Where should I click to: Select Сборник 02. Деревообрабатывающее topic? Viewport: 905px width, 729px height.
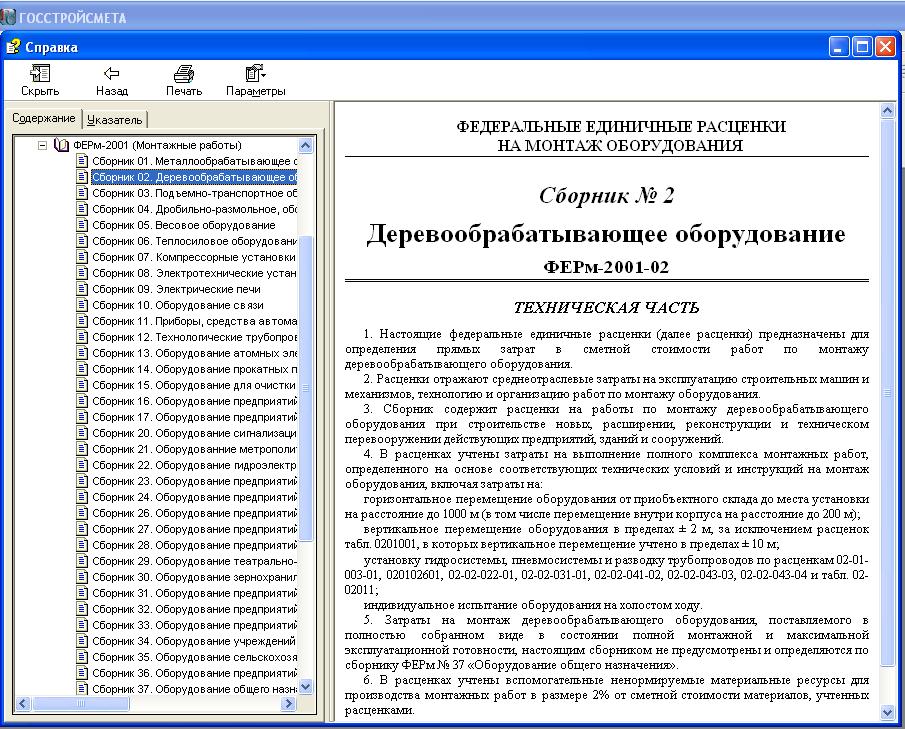(194, 177)
